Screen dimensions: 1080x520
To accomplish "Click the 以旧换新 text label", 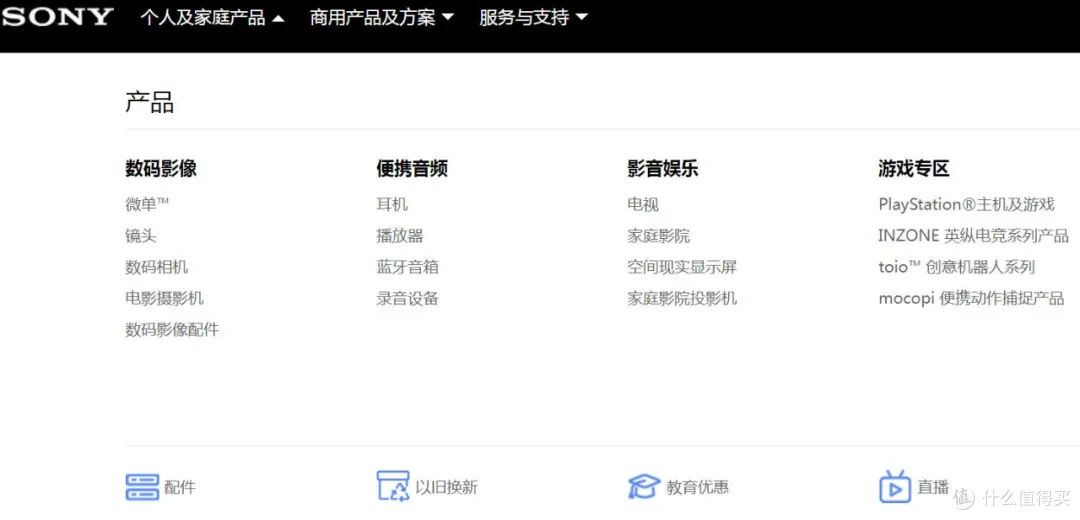I will coord(446,488).
